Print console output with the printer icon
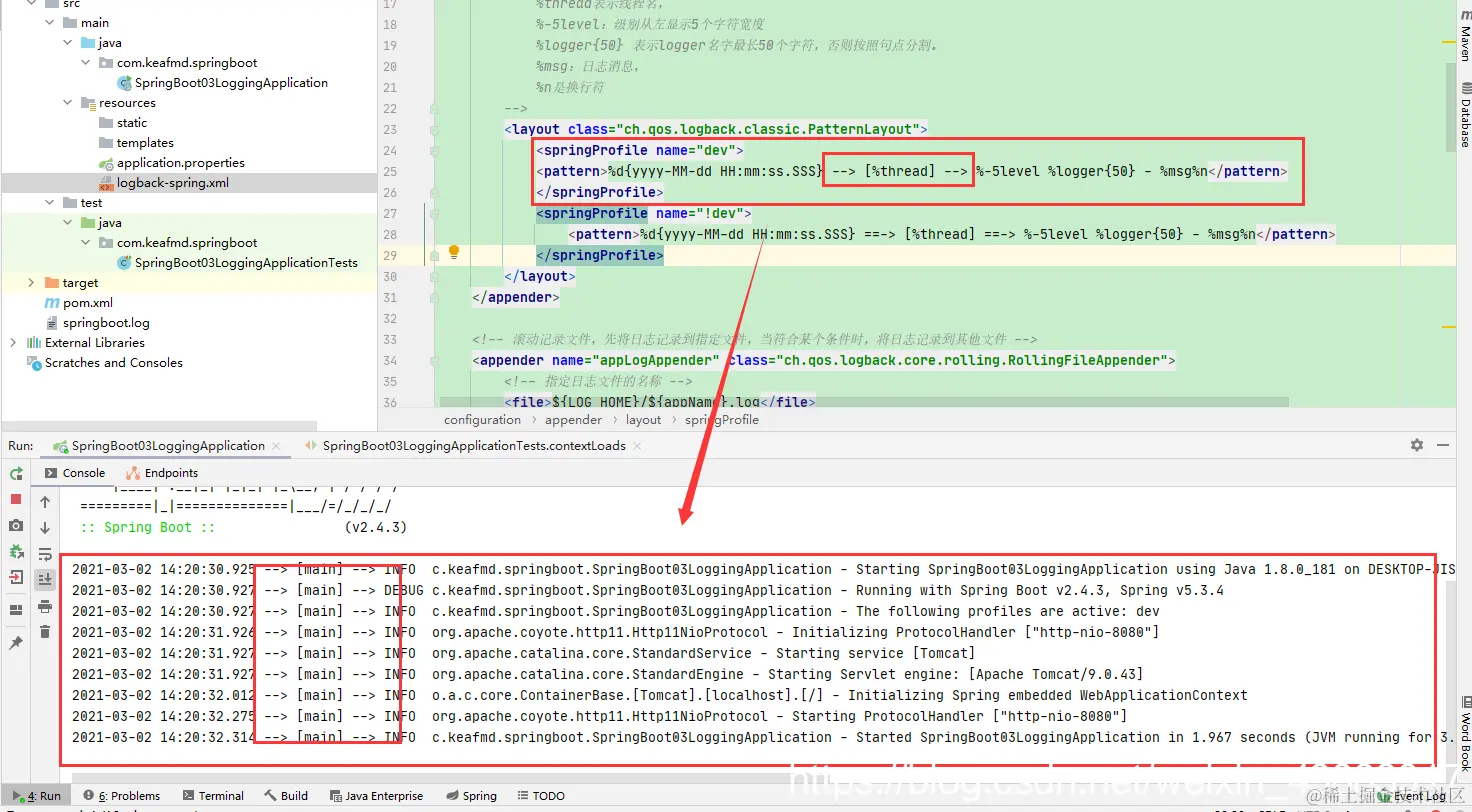This screenshot has height=812, width=1472. pos(45,606)
